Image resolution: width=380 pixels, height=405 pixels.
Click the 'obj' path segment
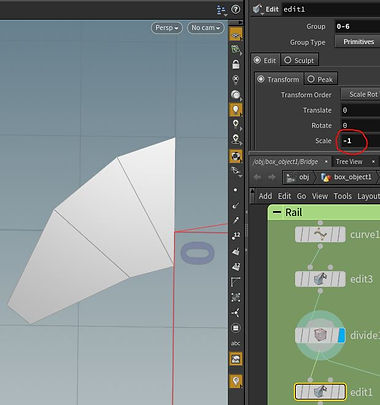tap(298, 177)
